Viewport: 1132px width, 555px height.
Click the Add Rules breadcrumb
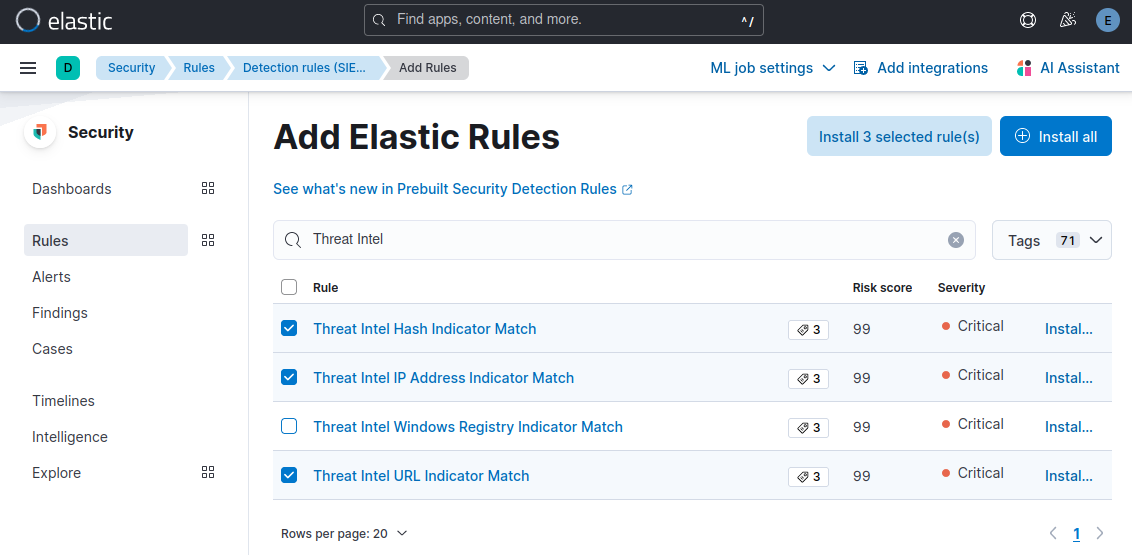(427, 68)
